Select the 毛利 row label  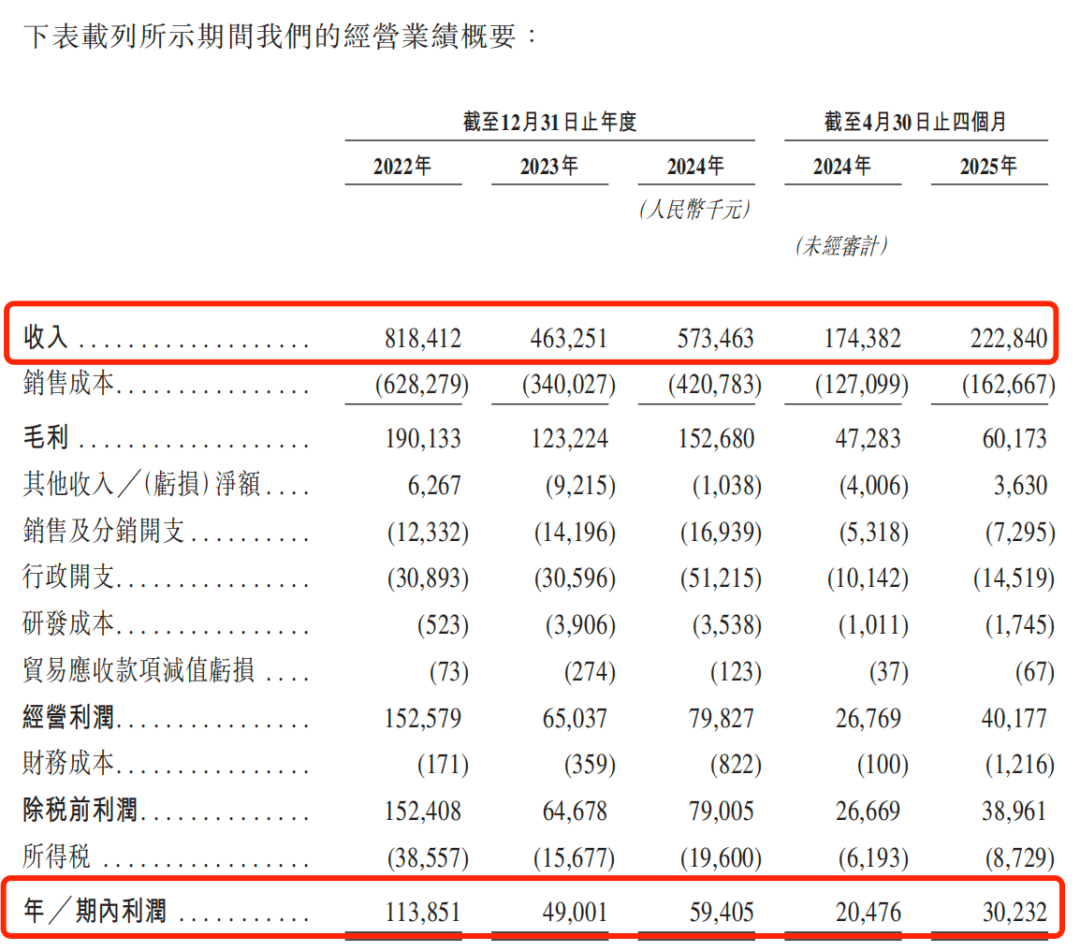click(46, 439)
